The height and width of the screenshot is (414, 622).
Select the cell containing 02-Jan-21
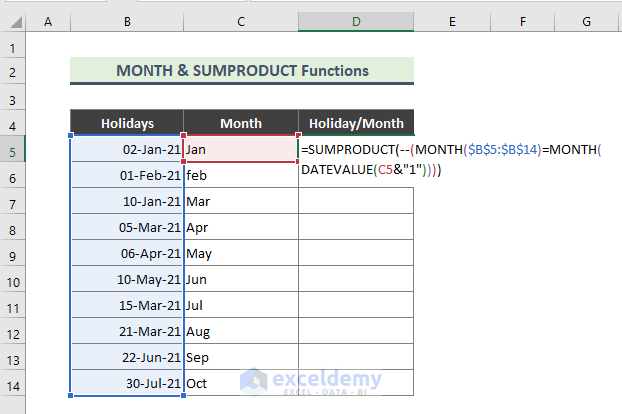(x=127, y=149)
